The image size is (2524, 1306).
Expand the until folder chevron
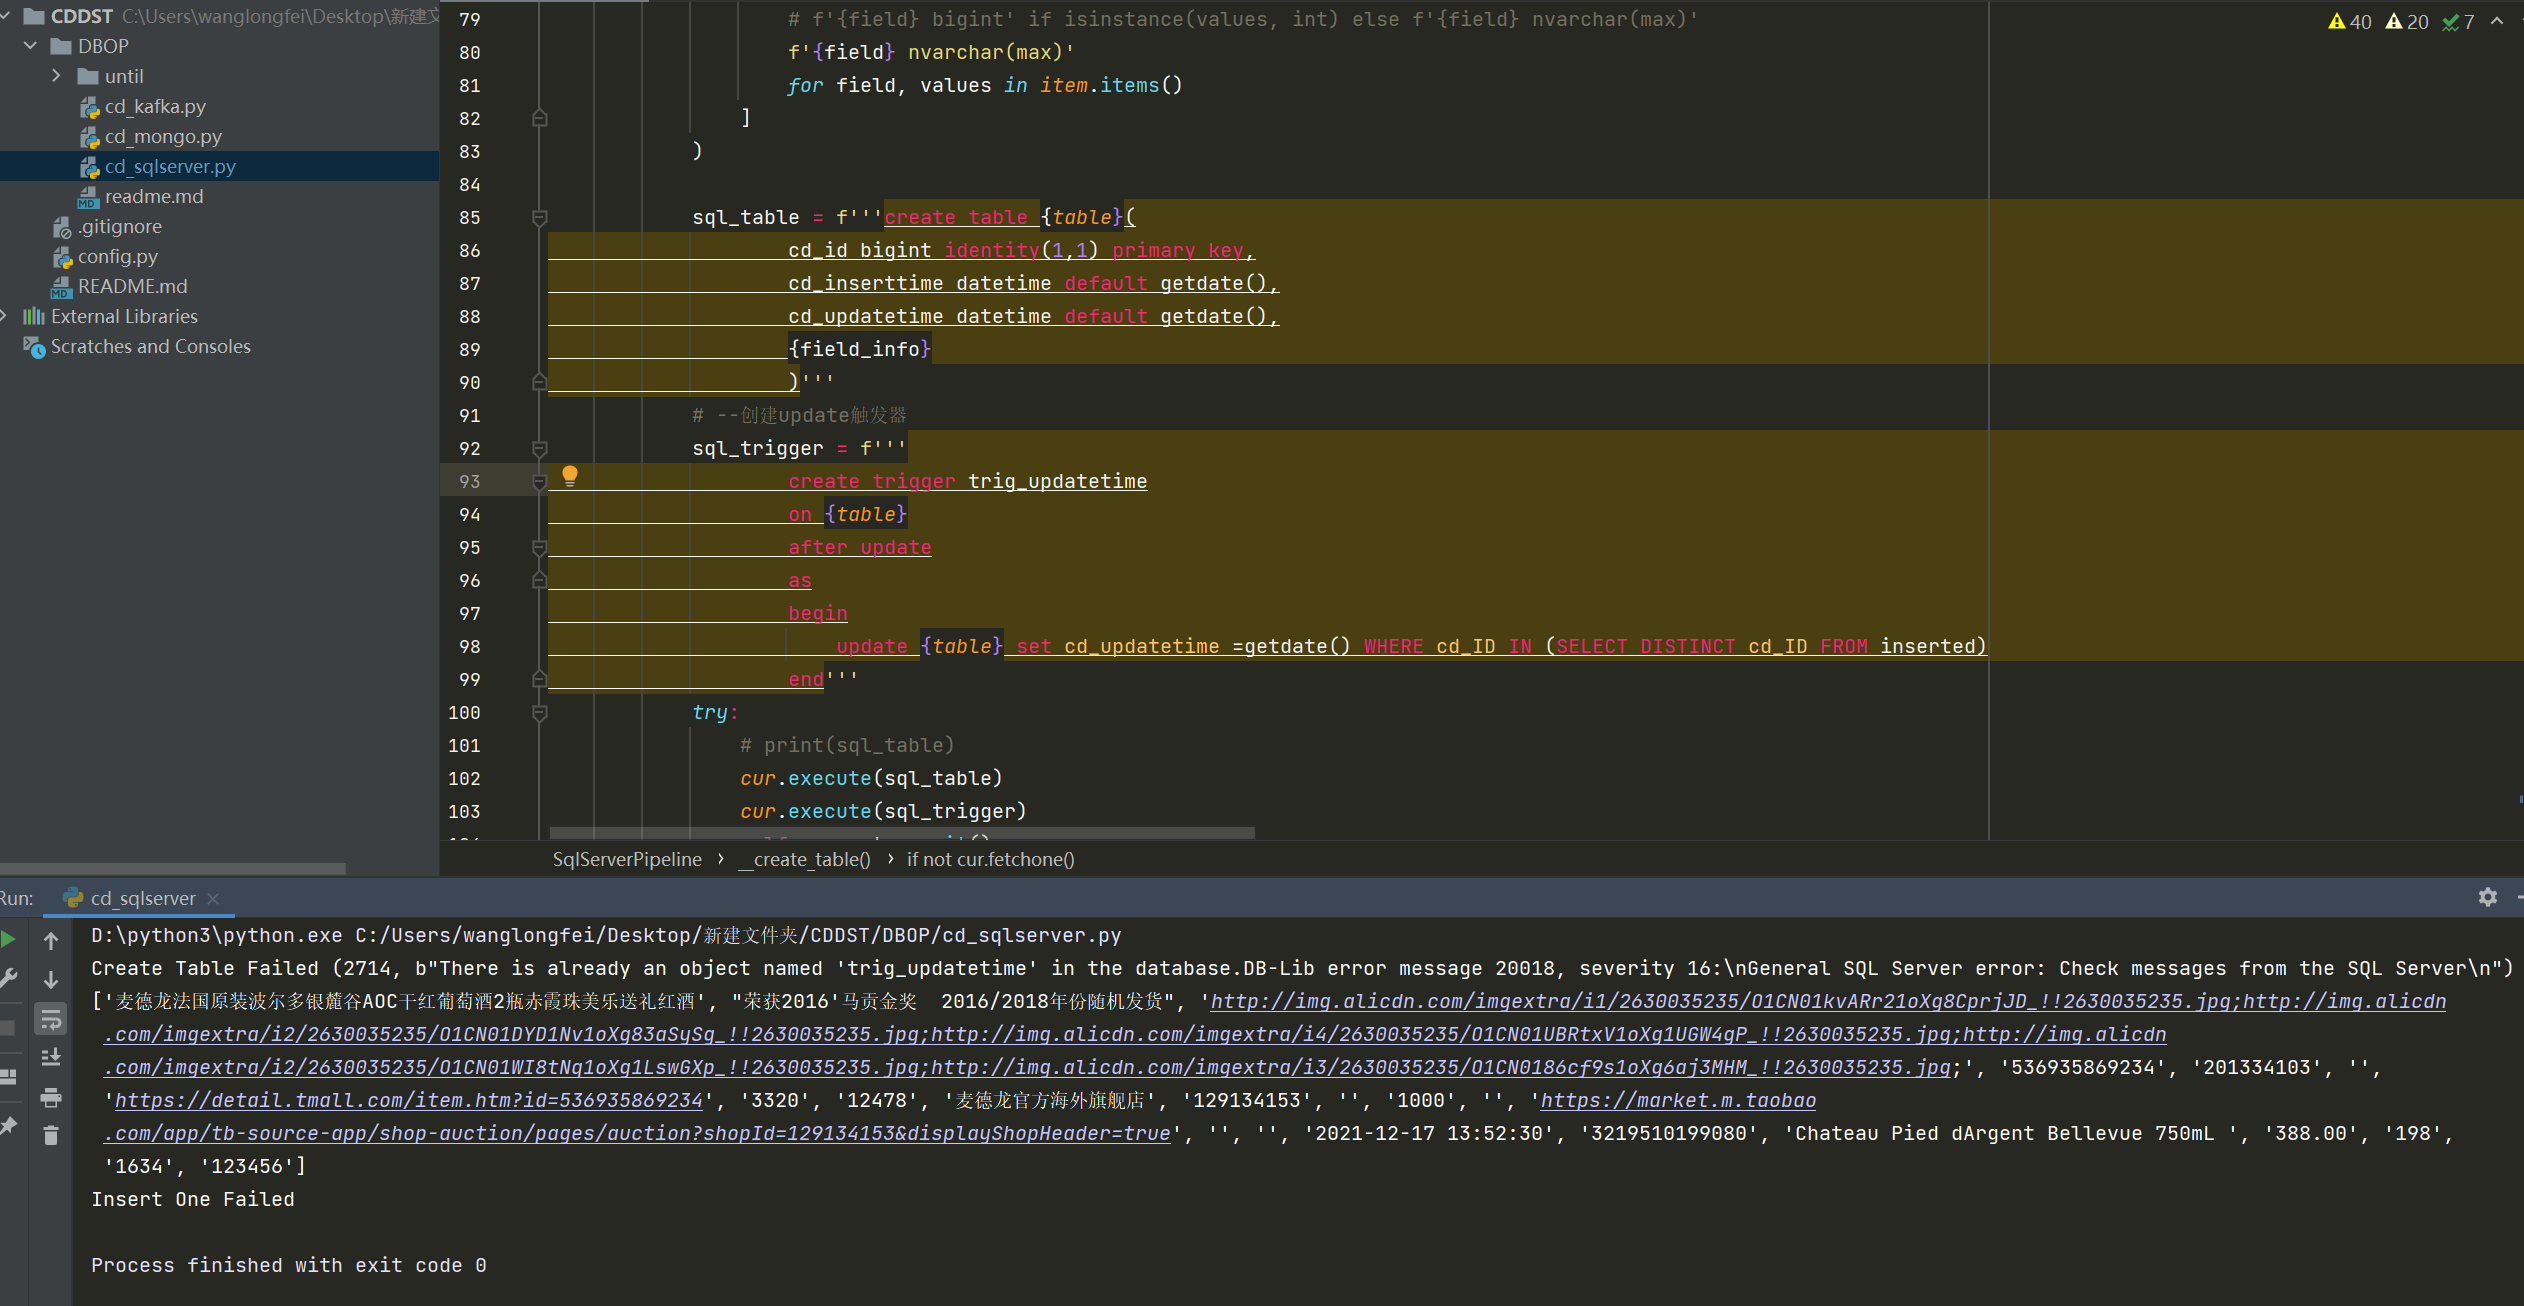pyautogui.click(x=56, y=76)
